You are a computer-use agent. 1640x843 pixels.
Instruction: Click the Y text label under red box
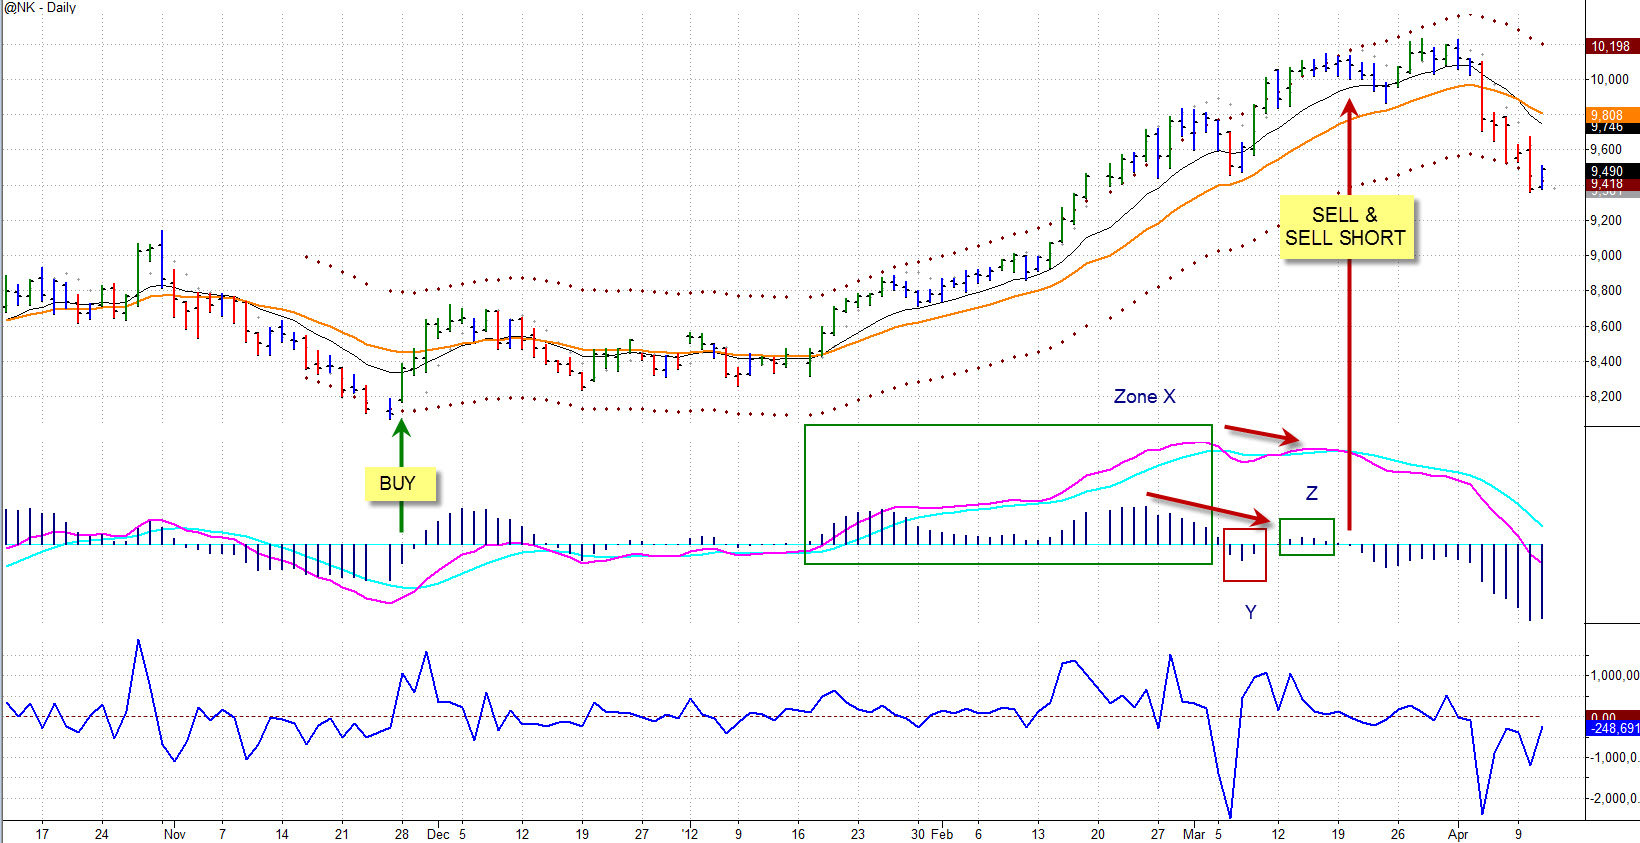click(1250, 612)
